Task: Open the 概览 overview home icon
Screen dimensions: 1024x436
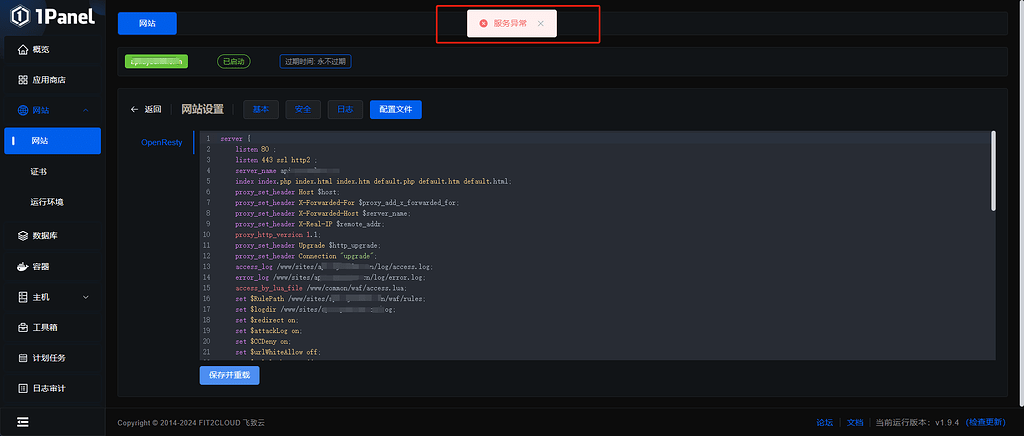Action: coord(23,49)
